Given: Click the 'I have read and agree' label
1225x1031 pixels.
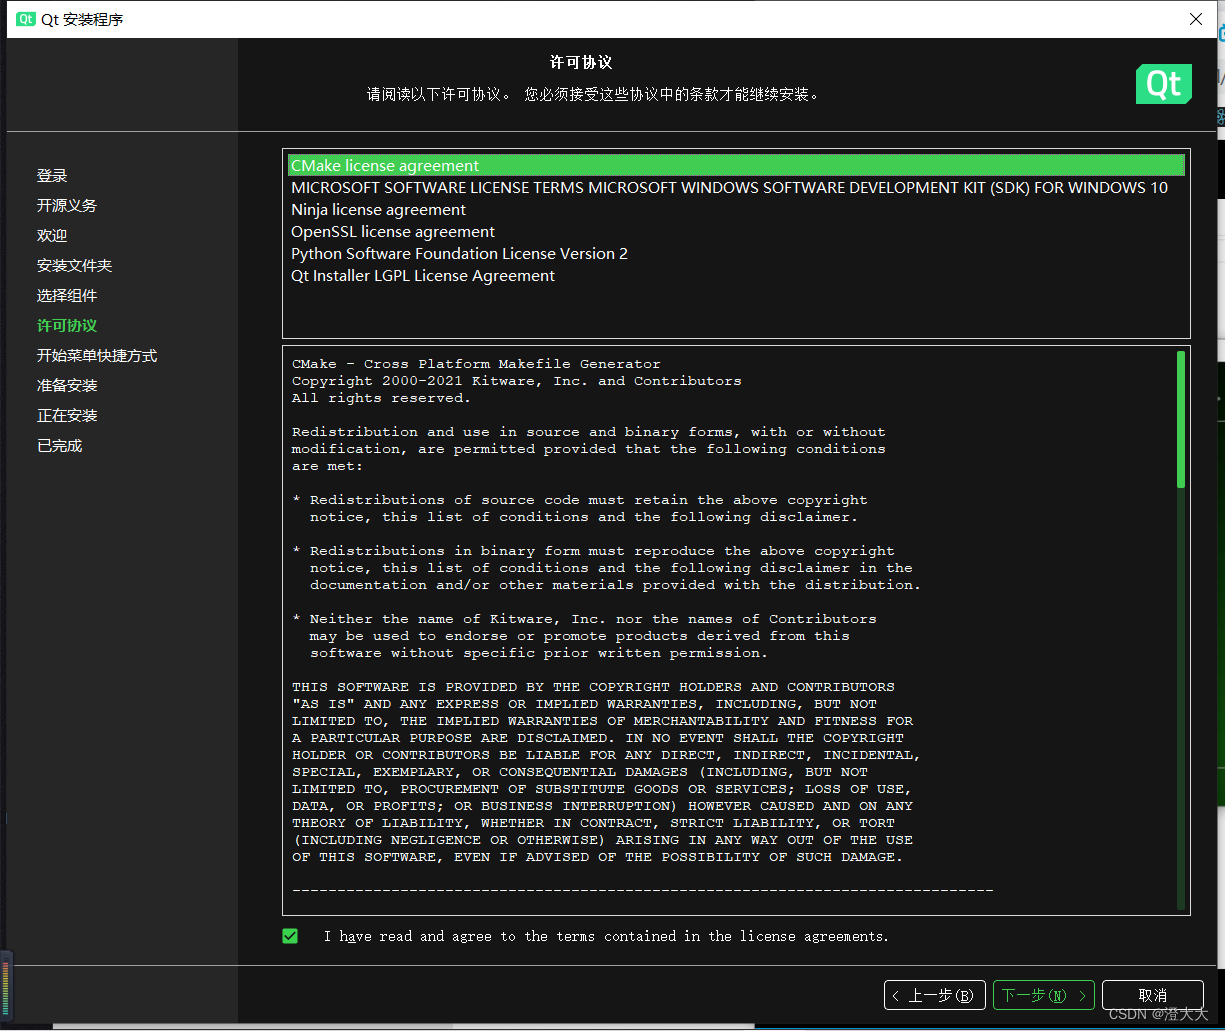Looking at the screenshot, I should click(x=606, y=937).
